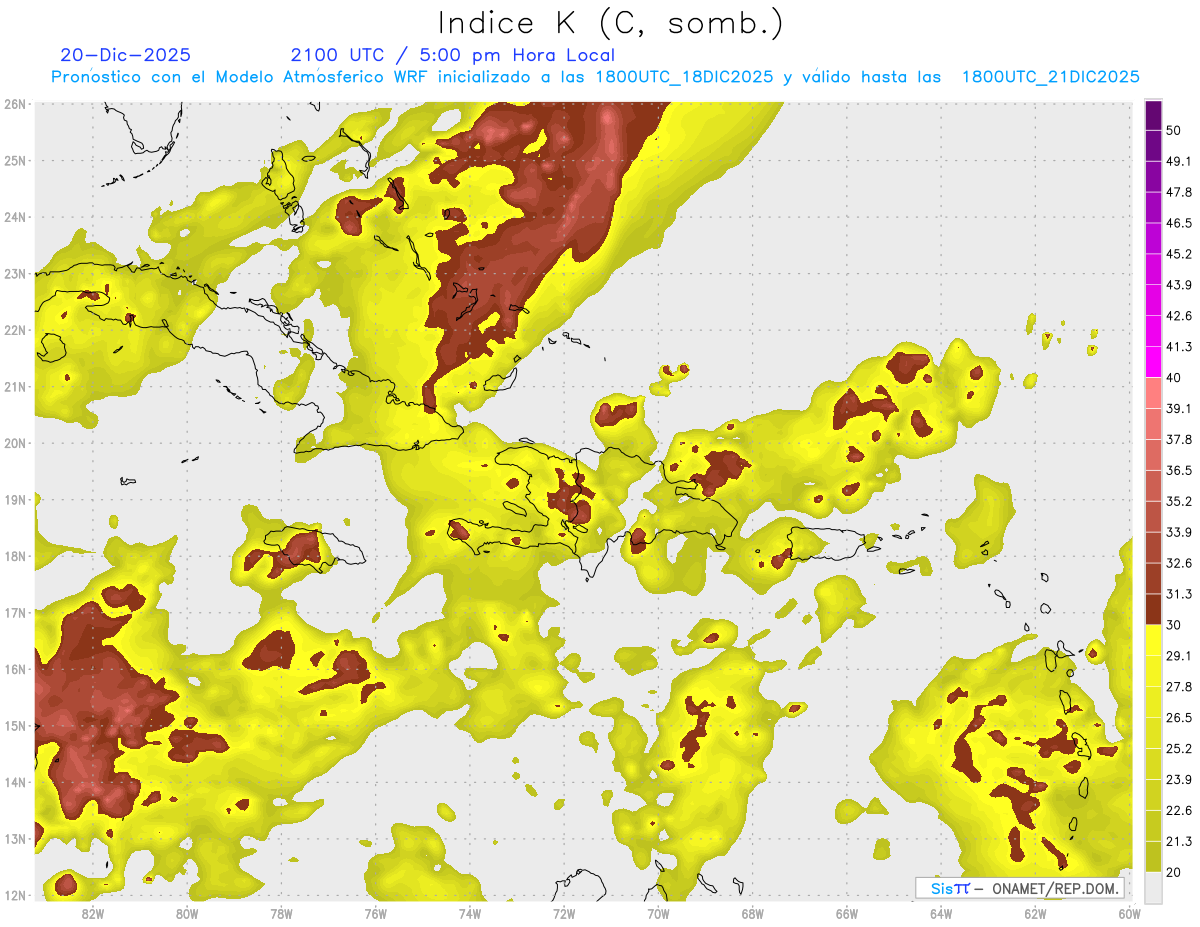Click the latitude label '18N'
The width and height of the screenshot is (1200, 927).
tap(15, 556)
